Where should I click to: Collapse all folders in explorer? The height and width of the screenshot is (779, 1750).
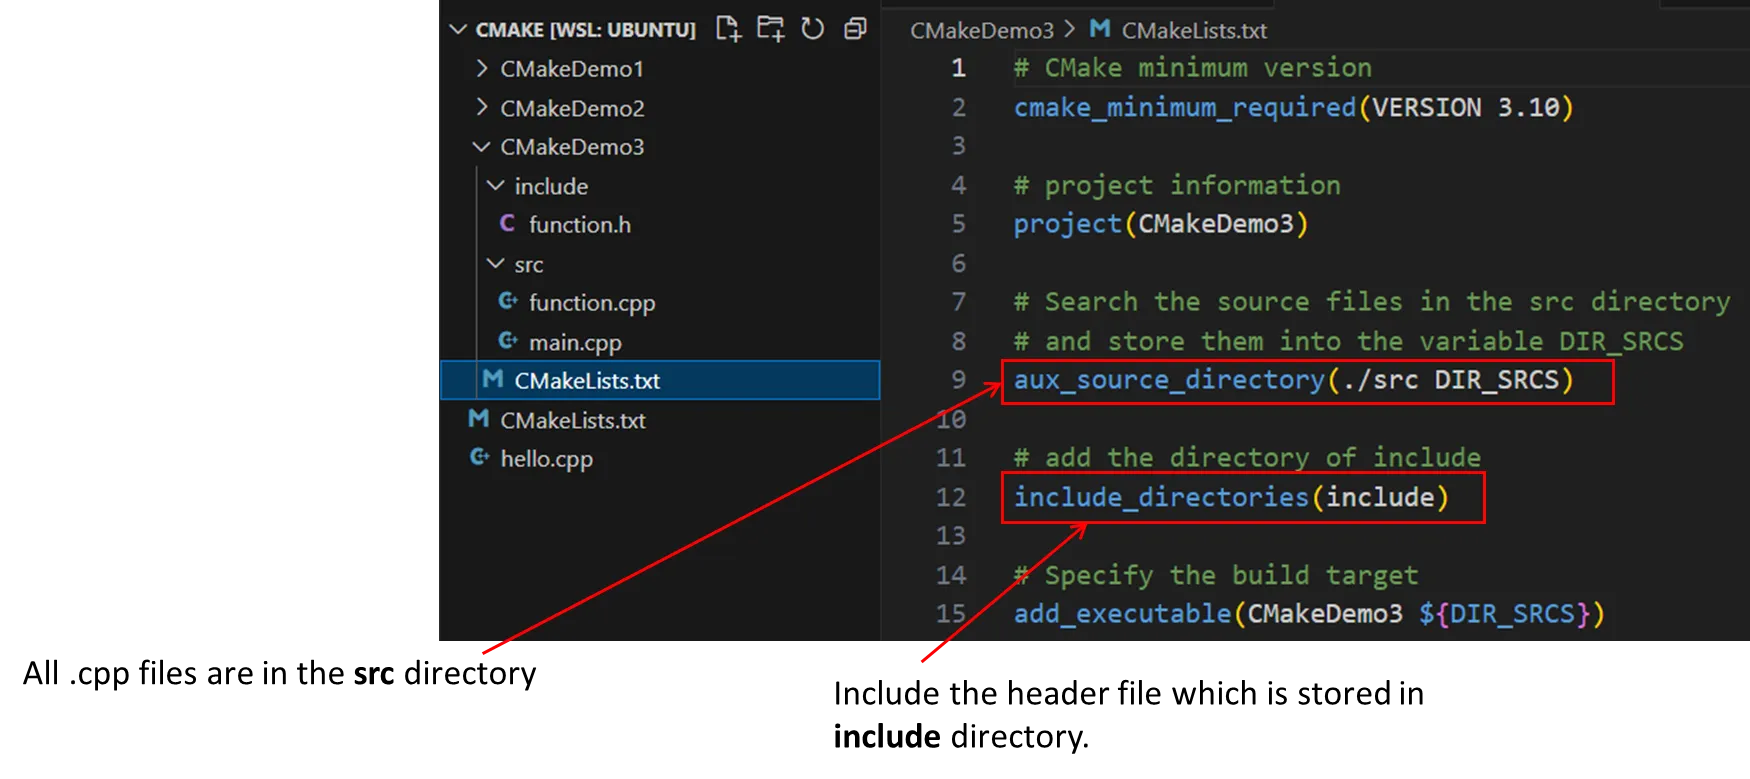pyautogui.click(x=855, y=29)
